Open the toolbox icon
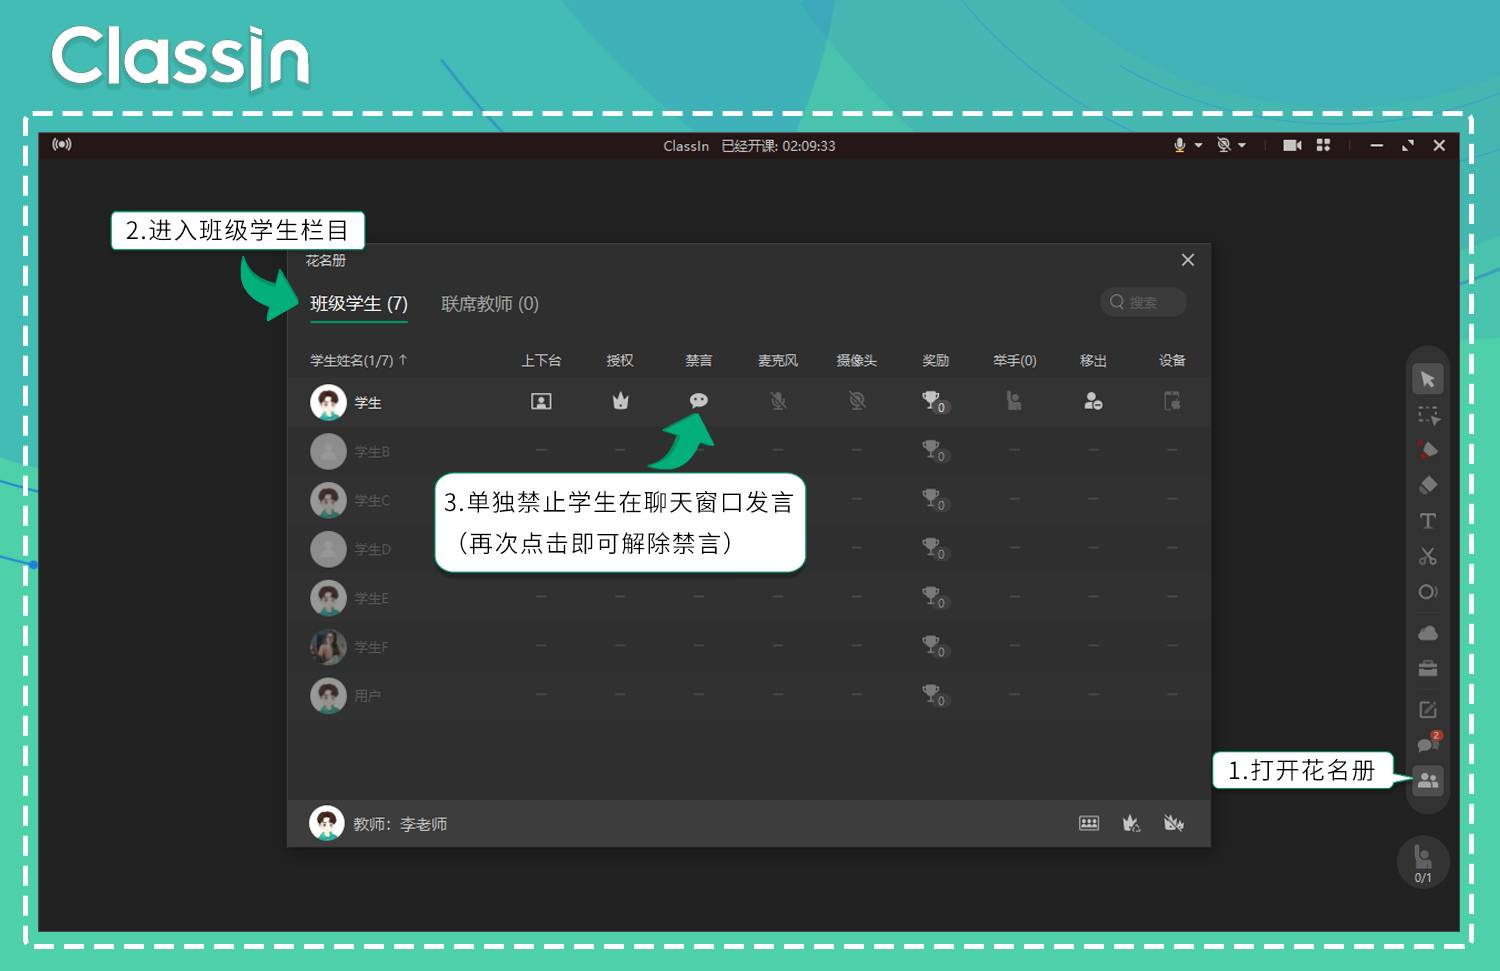 tap(1428, 668)
